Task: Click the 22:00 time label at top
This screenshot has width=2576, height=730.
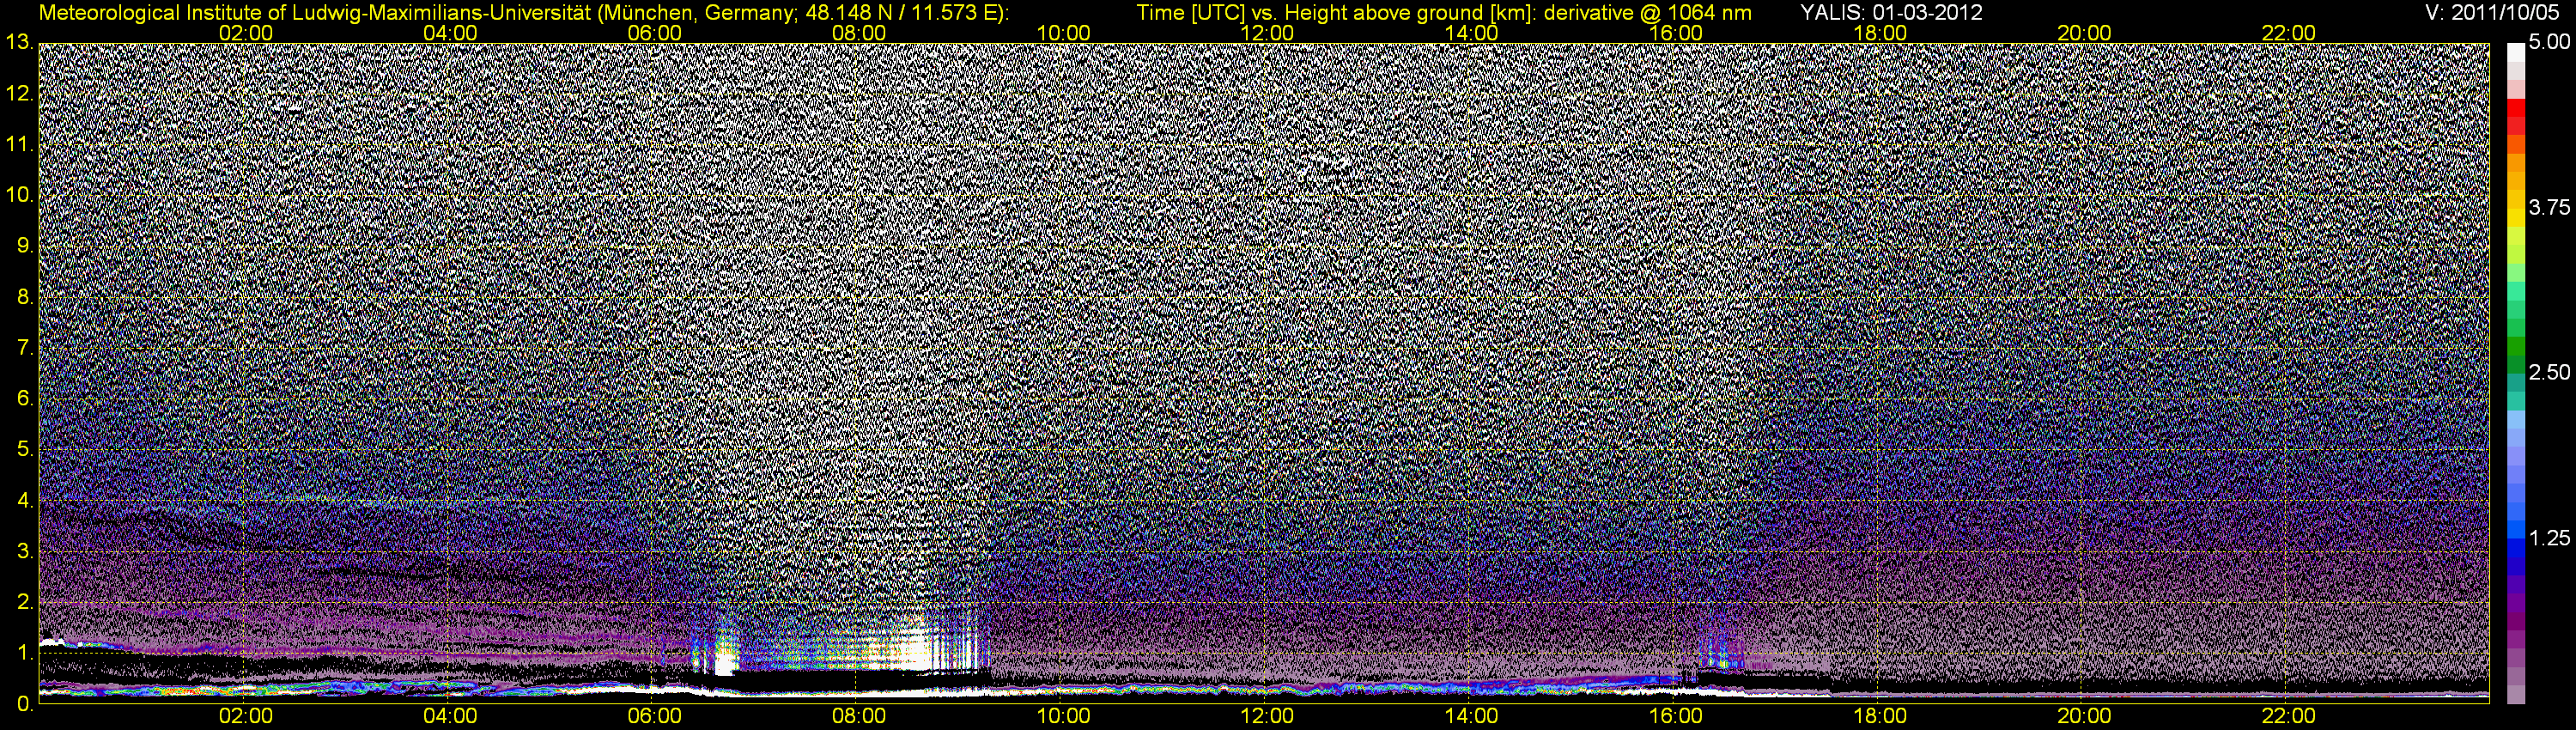Action: pos(2288,33)
